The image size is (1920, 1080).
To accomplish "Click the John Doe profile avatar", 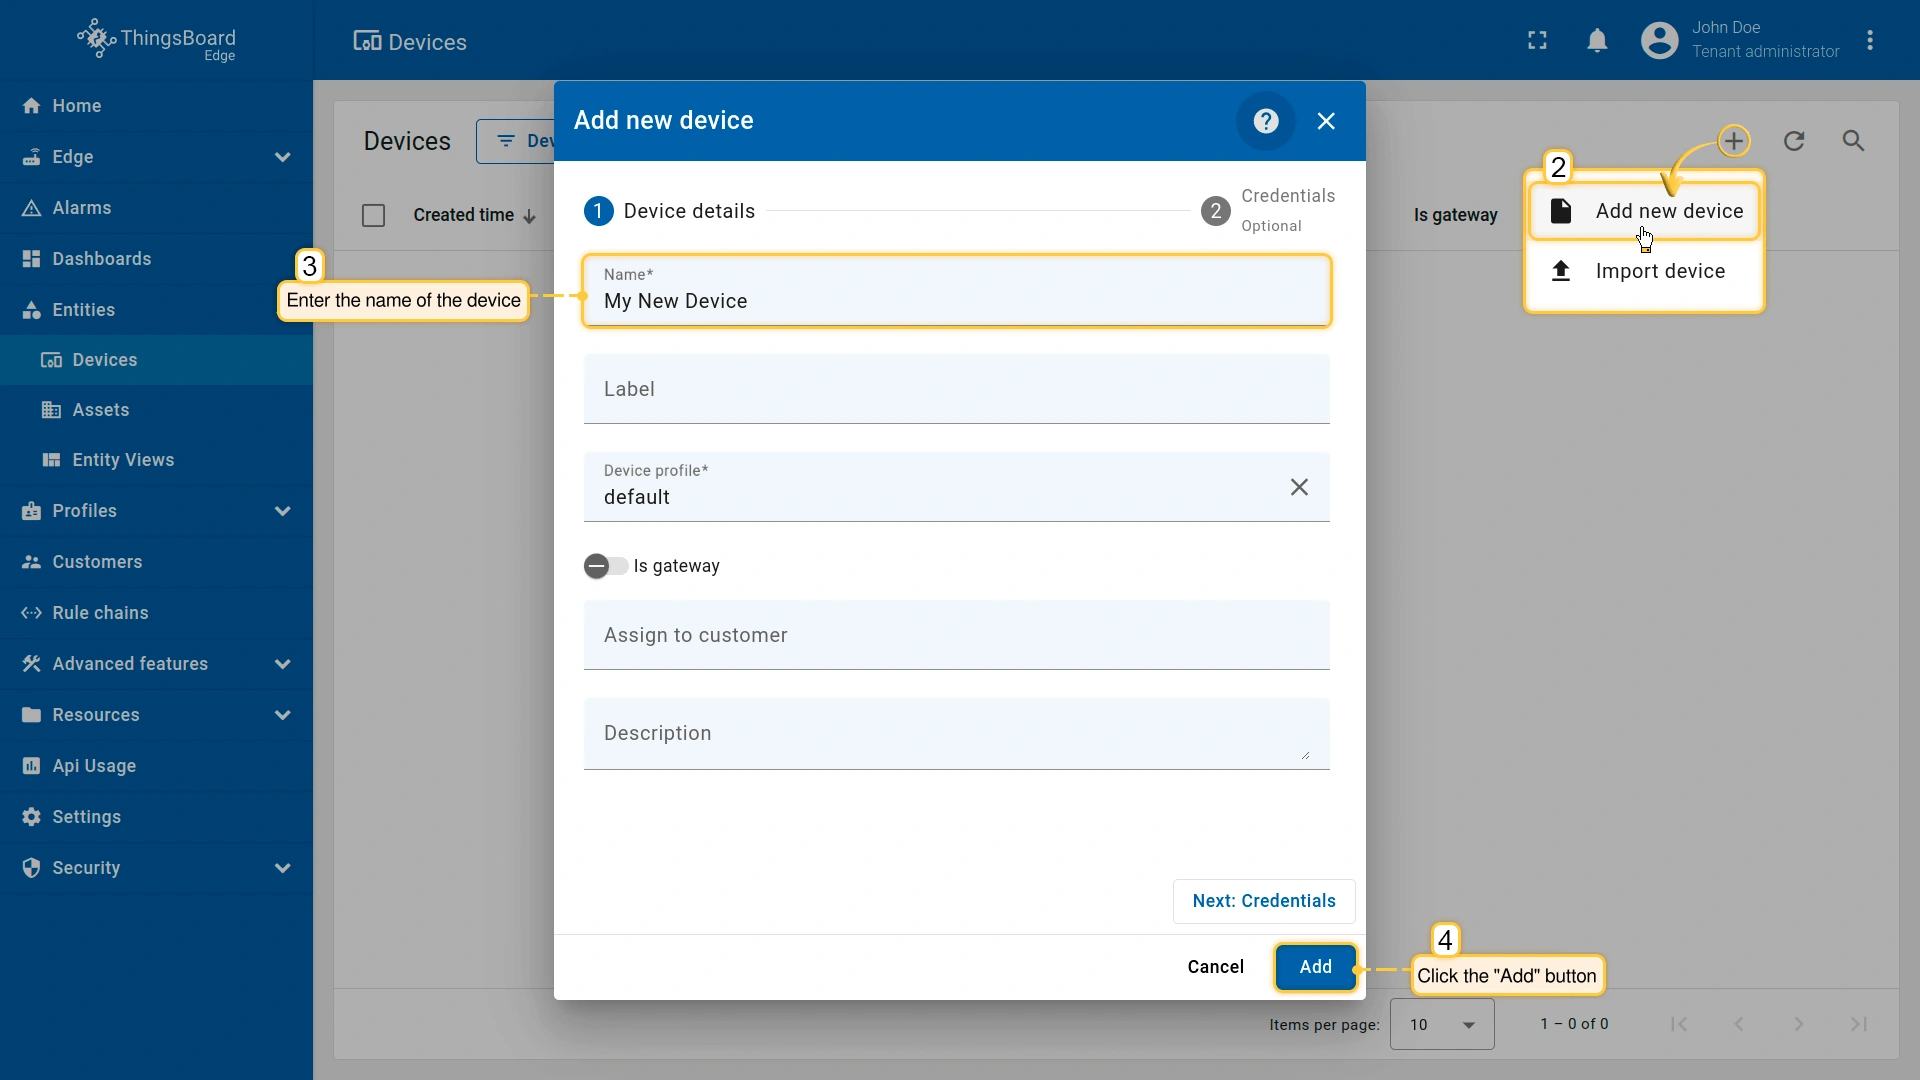I will 1659,41.
